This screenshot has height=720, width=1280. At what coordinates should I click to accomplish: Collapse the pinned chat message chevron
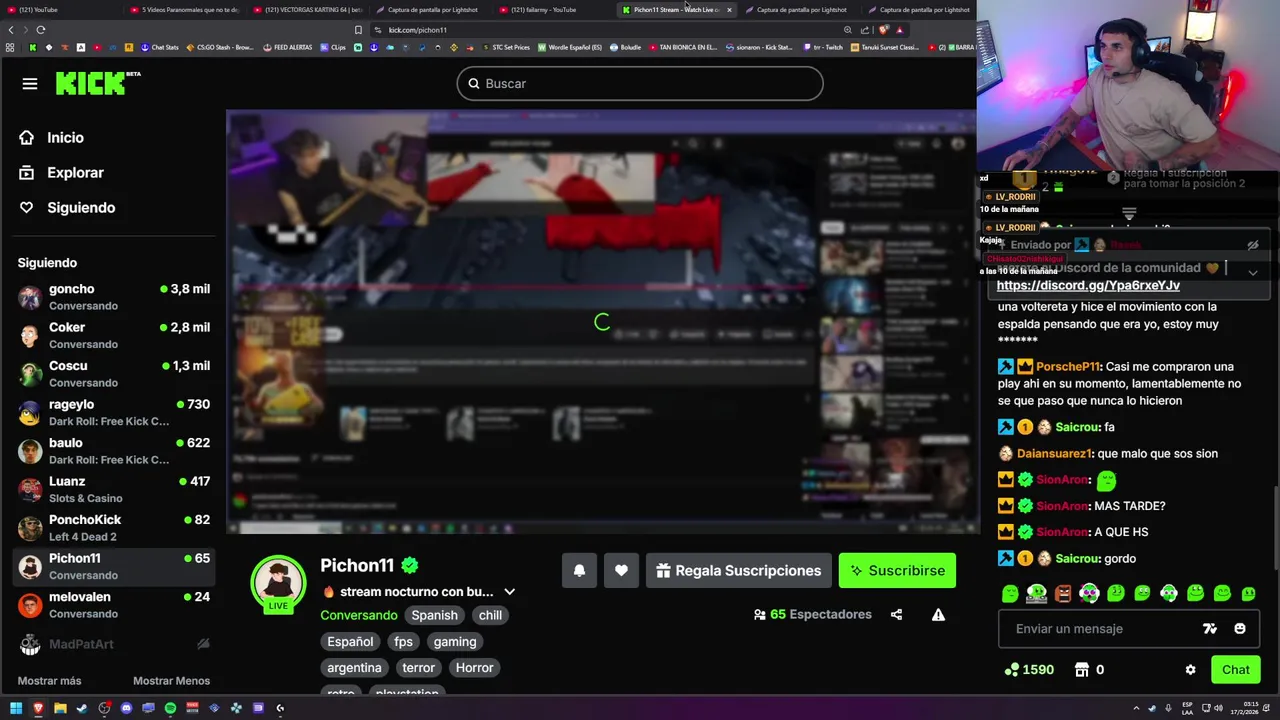click(x=1252, y=272)
